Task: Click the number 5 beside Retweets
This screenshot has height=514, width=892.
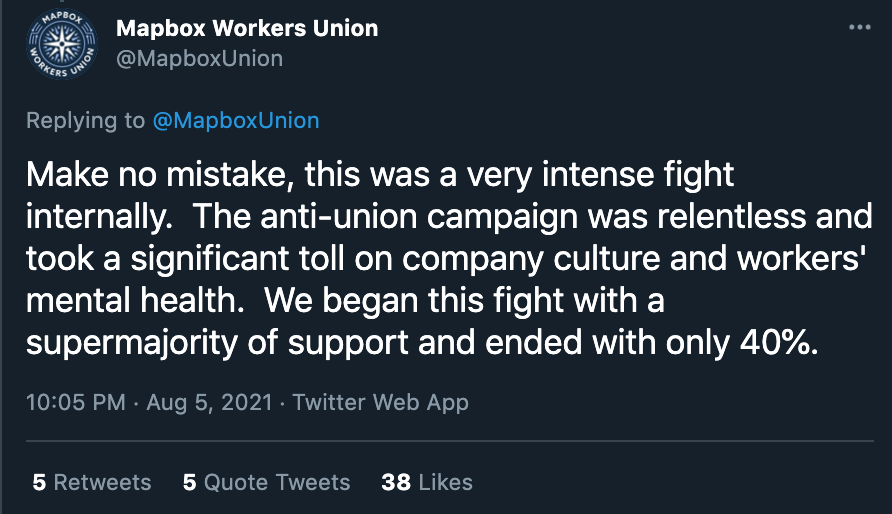Action: coord(39,482)
